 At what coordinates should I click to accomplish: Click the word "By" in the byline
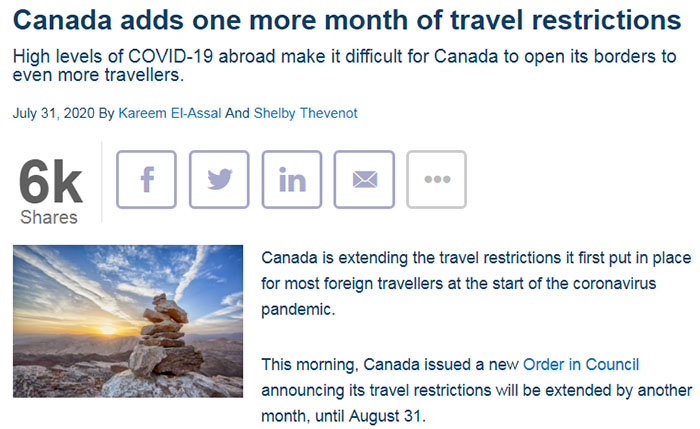coord(106,113)
